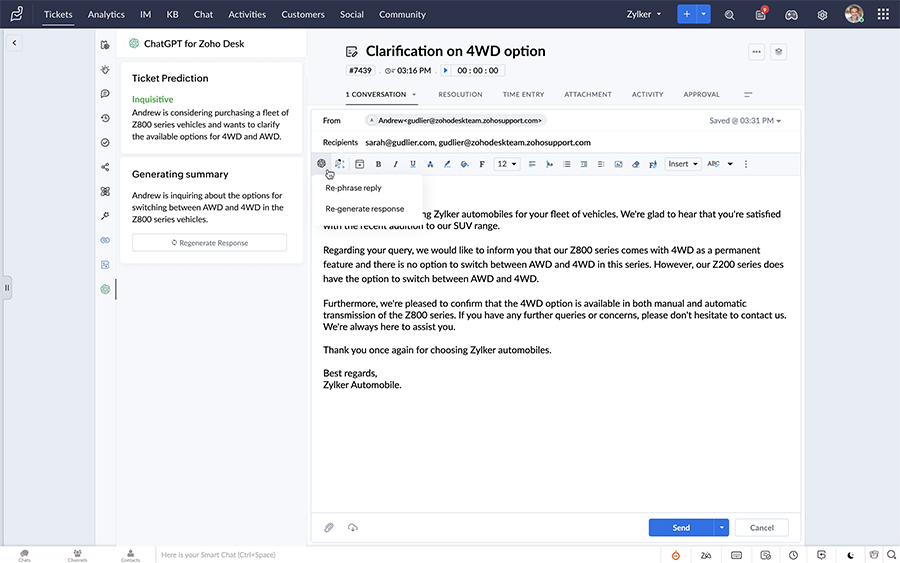Open the Customers module
Screen dimensions: 900x563
(302, 14)
